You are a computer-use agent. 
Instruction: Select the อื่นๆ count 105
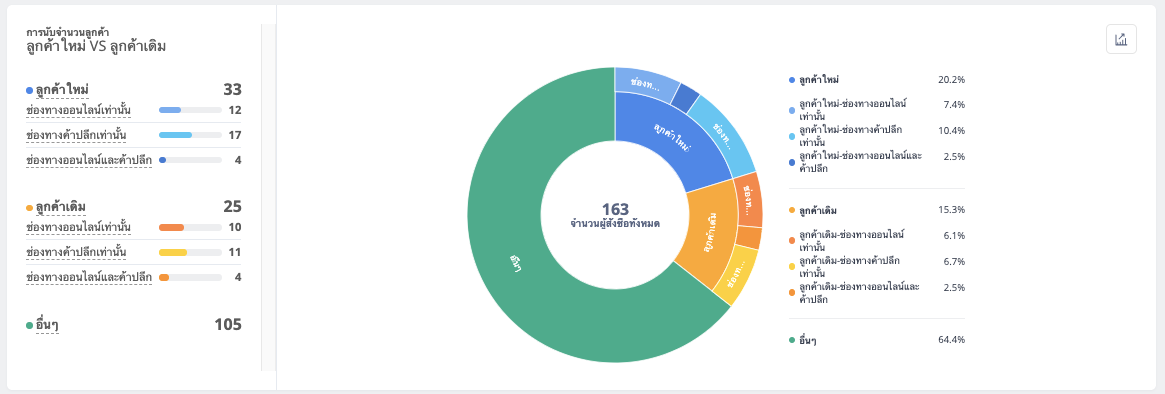click(x=228, y=324)
